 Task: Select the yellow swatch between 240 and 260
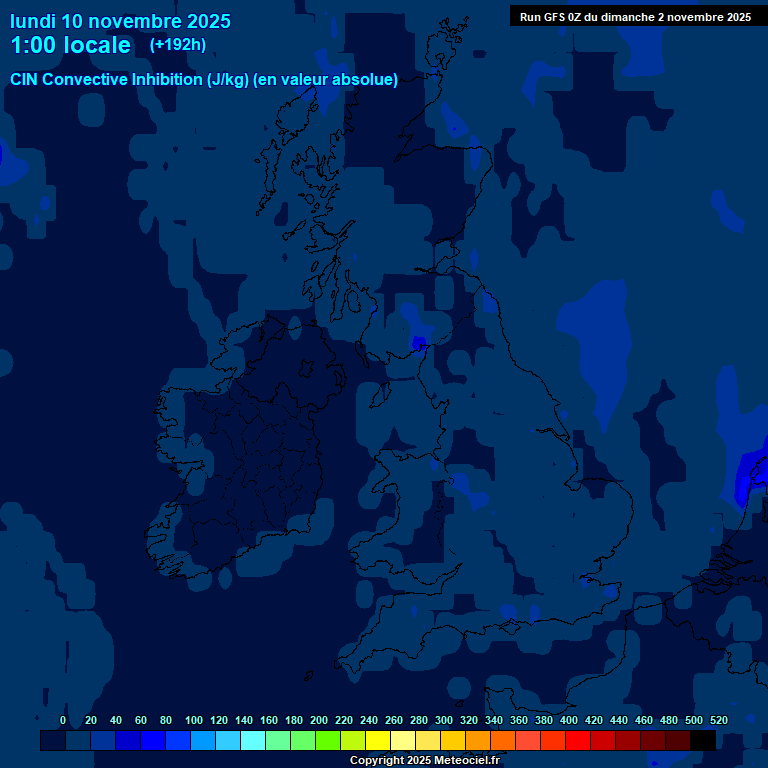[378, 740]
